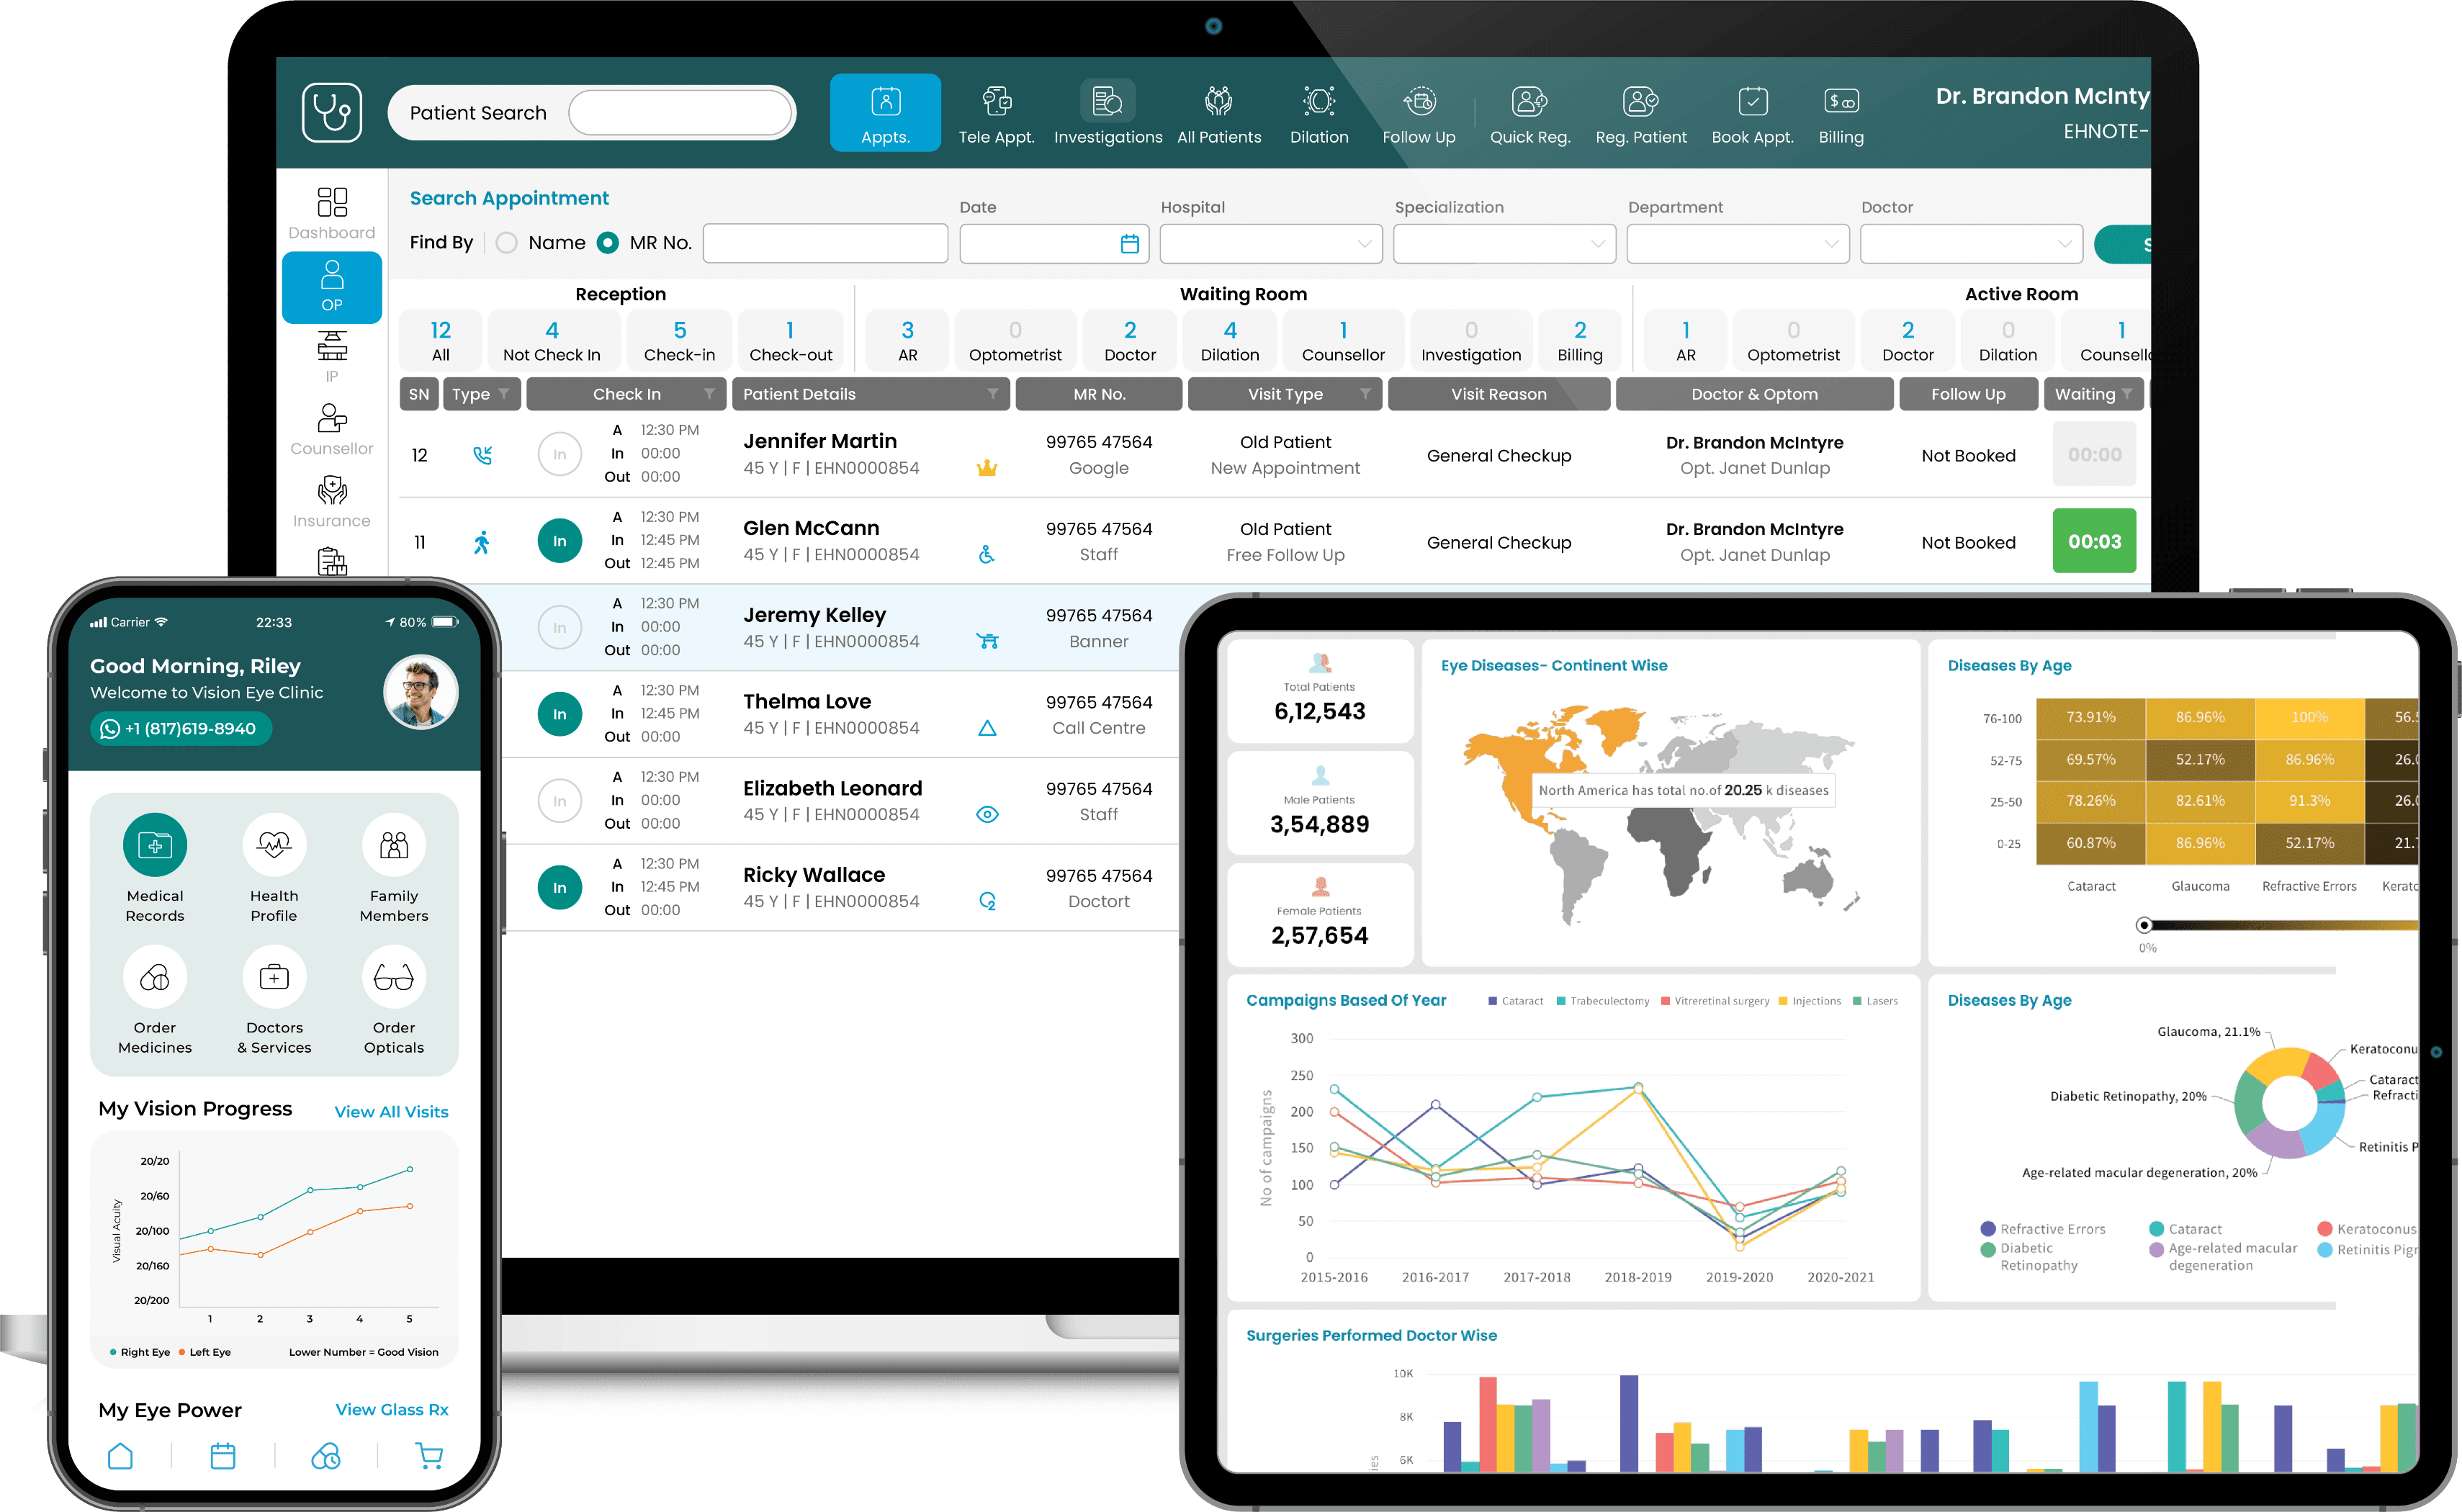Click the View All Visits link
This screenshot has height=1512, width=2462.
[391, 1111]
